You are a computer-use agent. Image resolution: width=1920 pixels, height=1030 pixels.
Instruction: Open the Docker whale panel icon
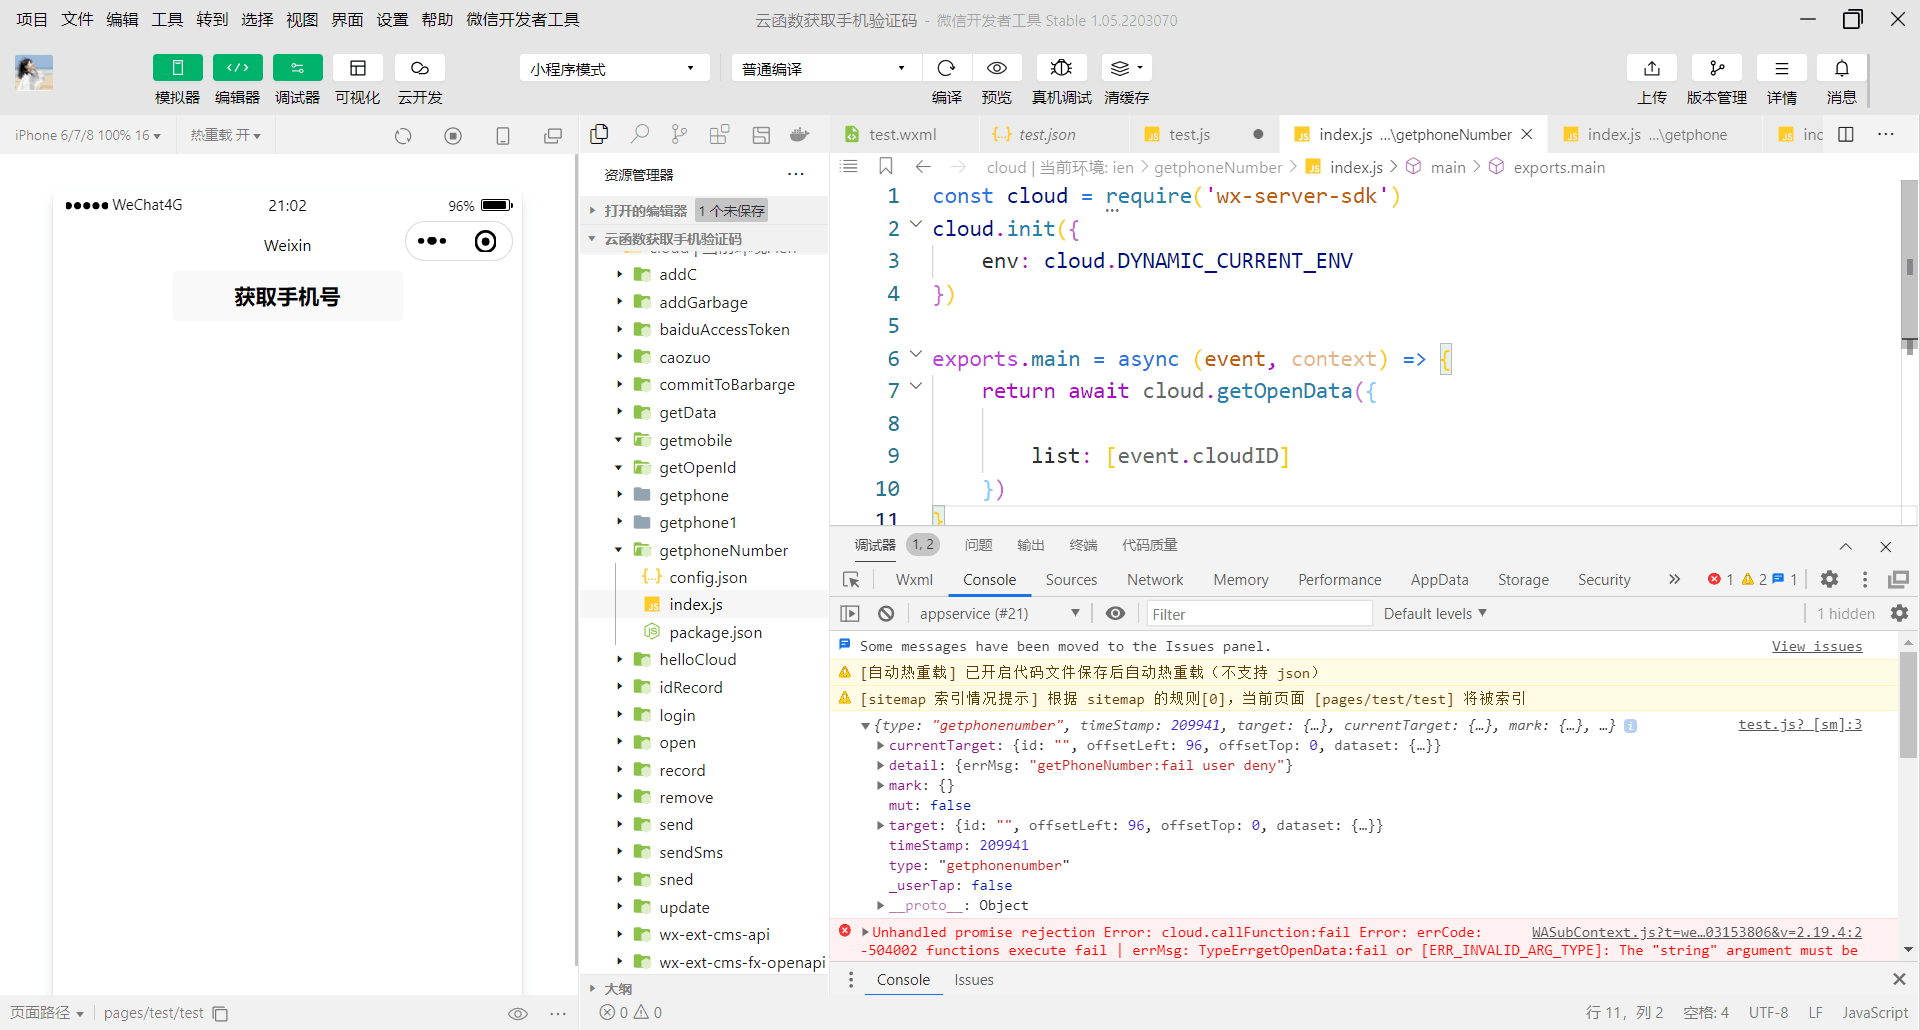click(x=799, y=134)
